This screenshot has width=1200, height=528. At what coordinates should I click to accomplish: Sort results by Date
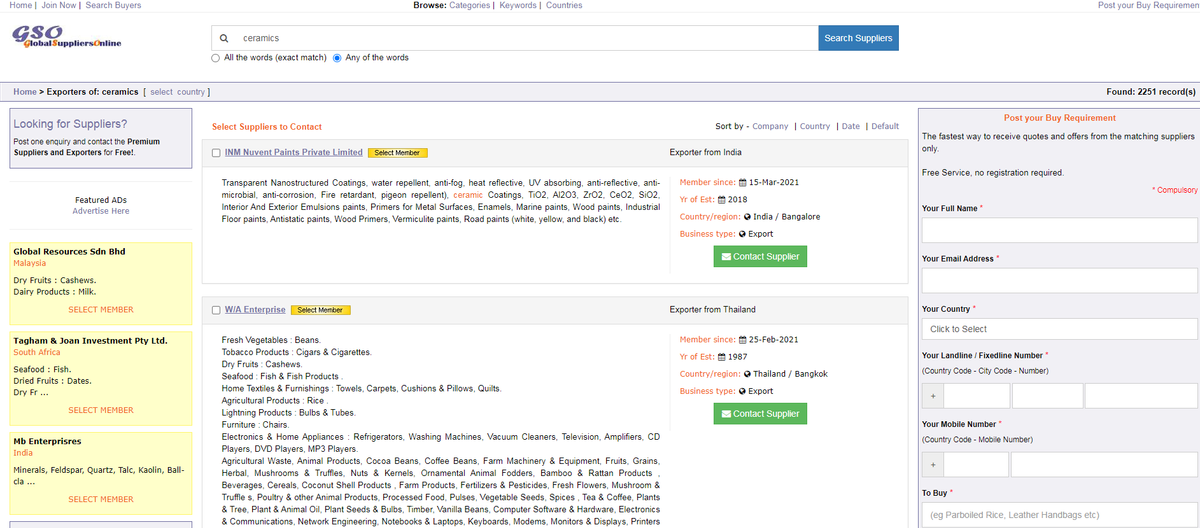pos(850,126)
